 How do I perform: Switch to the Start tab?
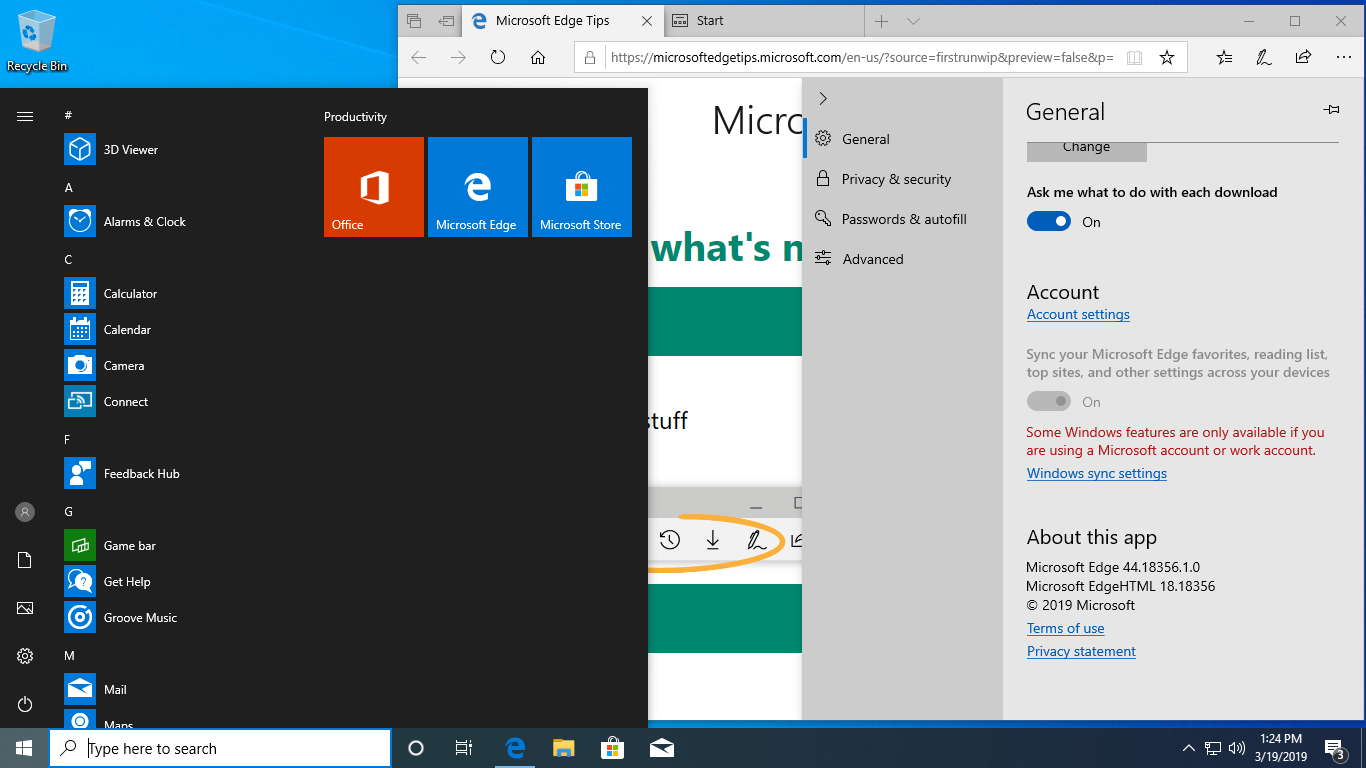coord(764,21)
